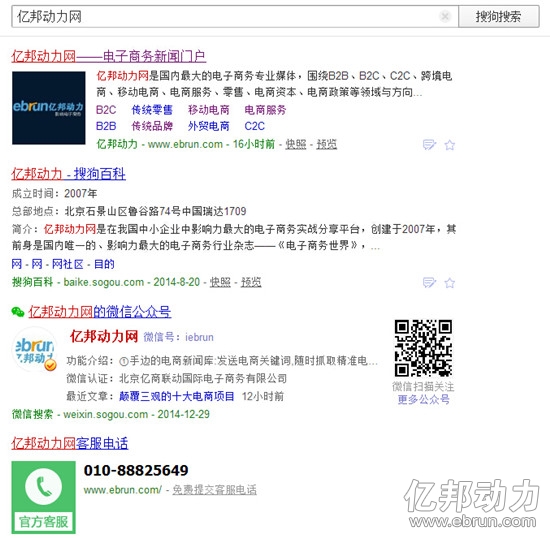Screen dimensions: 550x538
Task: Click the comment icon on the ebrun.com result
Action: tap(429, 144)
